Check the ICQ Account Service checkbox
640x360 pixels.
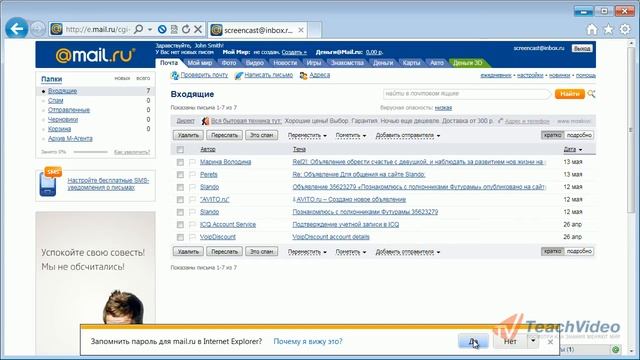[x=180, y=224]
